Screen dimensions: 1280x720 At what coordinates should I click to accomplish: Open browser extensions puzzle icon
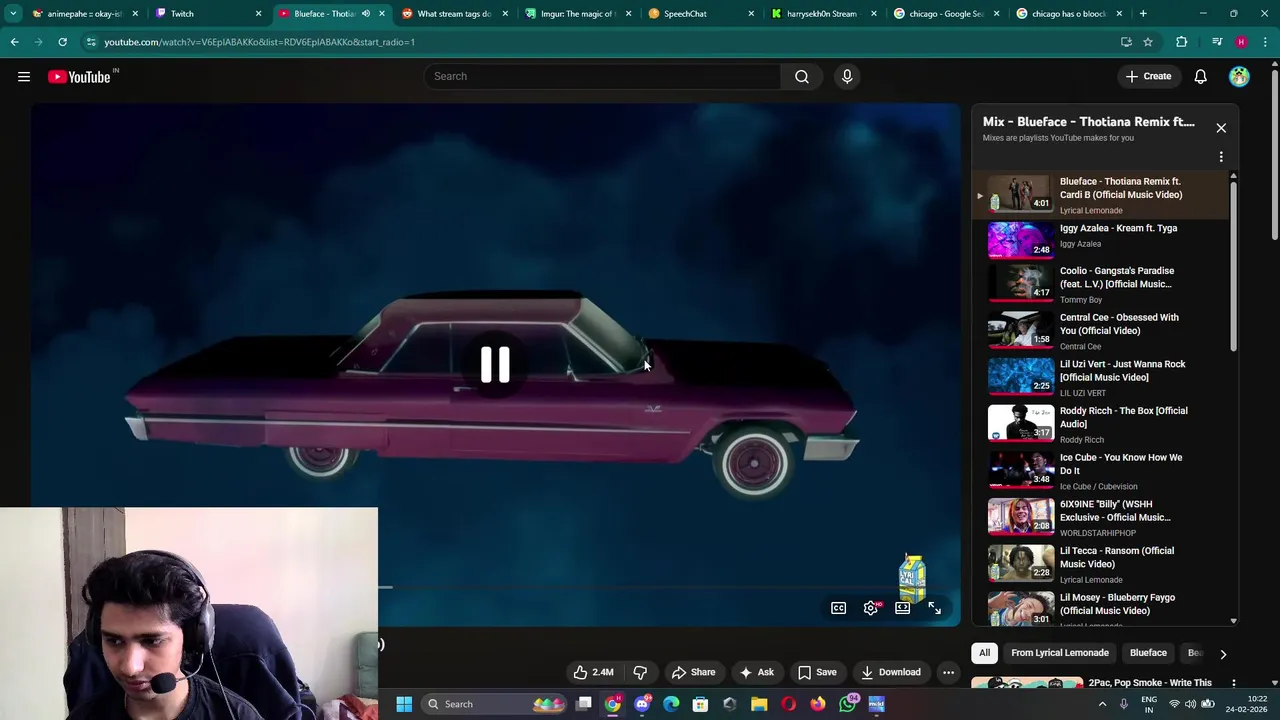pyautogui.click(x=1182, y=42)
